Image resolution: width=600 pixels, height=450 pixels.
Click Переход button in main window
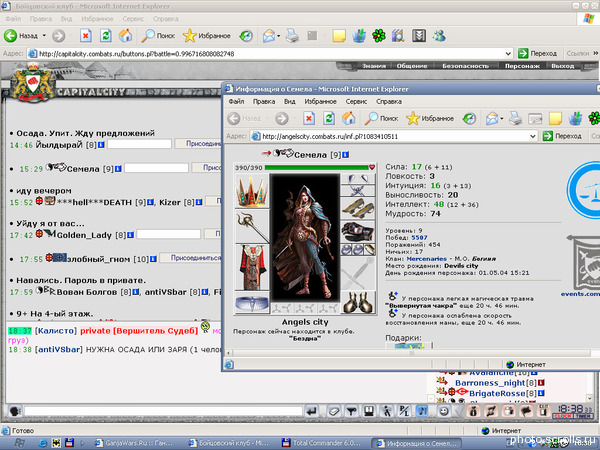537,54
